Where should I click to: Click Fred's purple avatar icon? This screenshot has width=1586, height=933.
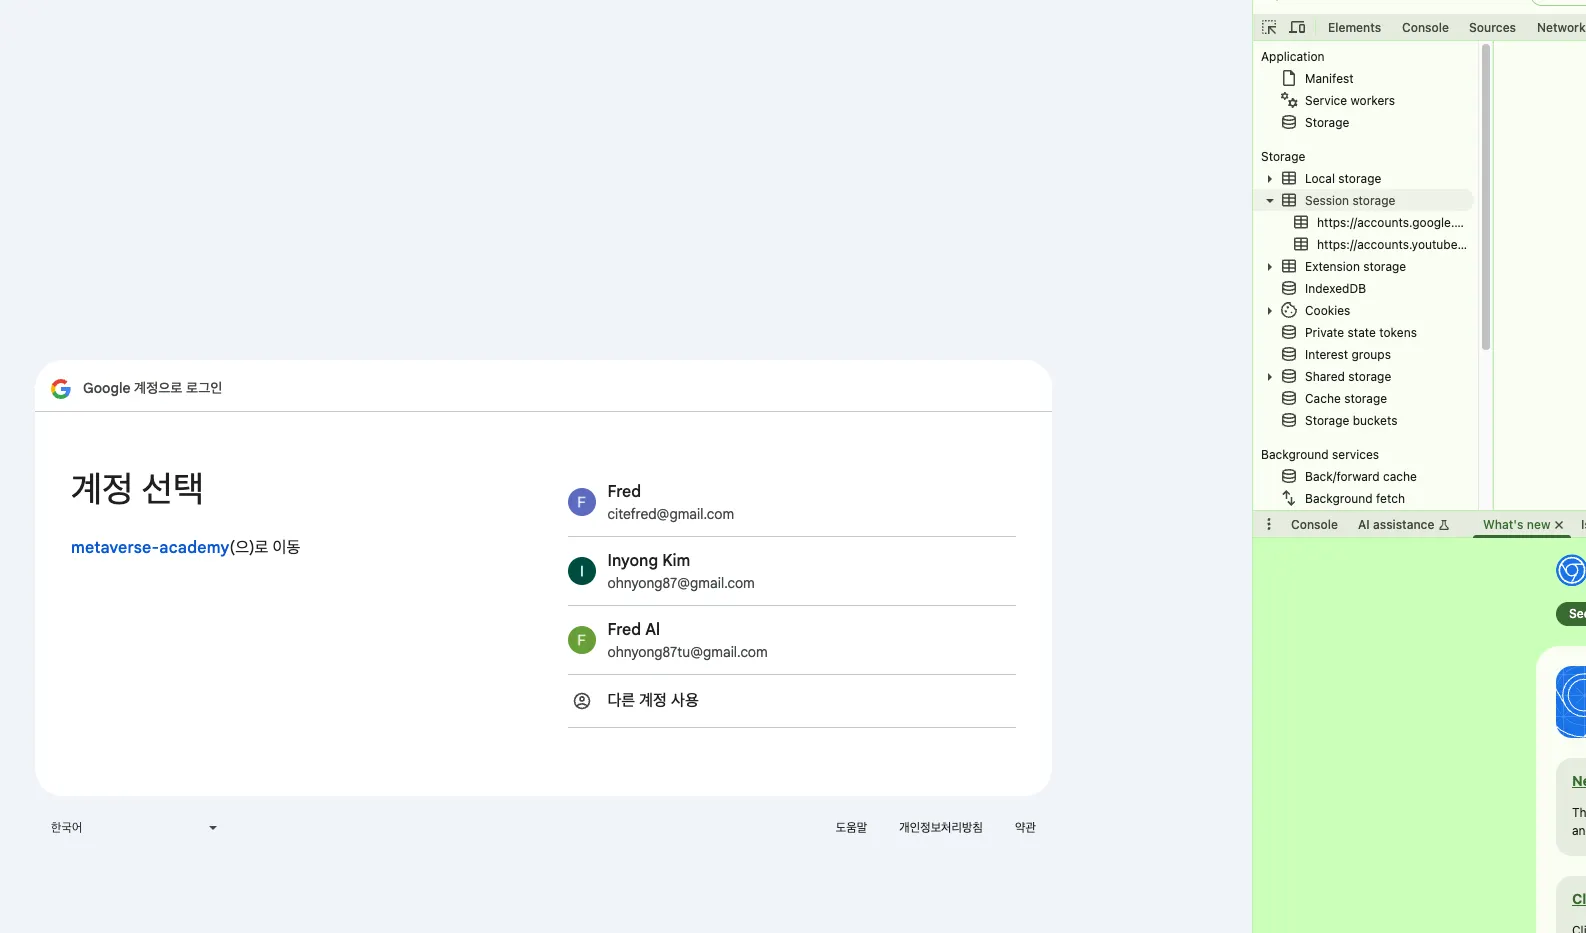(582, 502)
